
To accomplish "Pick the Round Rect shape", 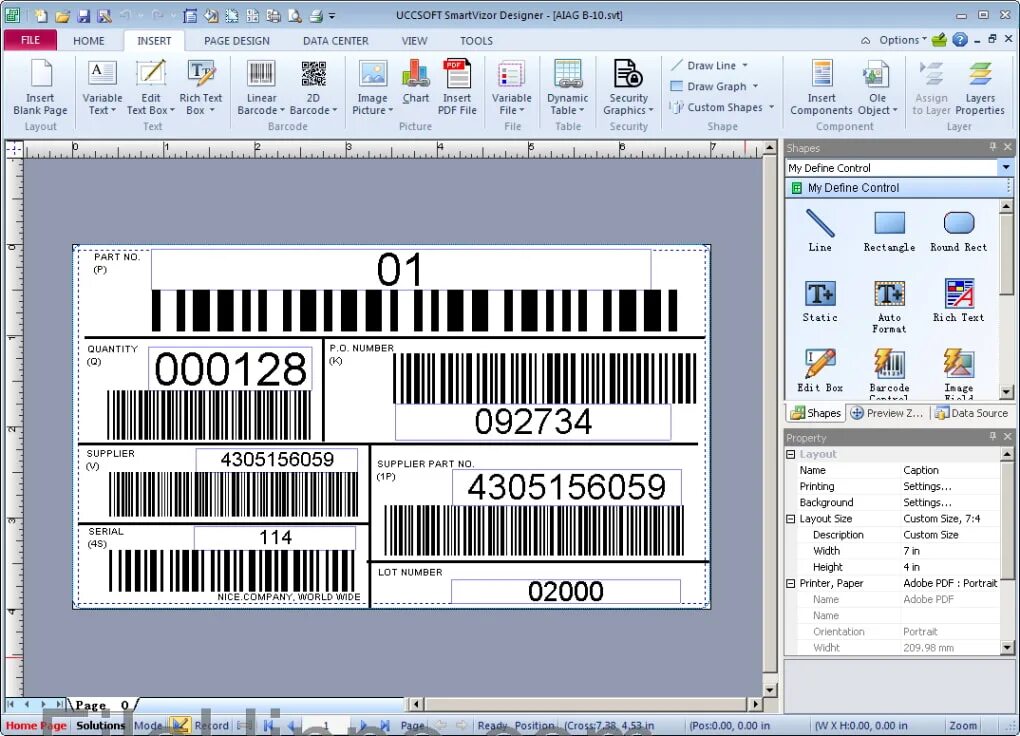I will point(958,230).
